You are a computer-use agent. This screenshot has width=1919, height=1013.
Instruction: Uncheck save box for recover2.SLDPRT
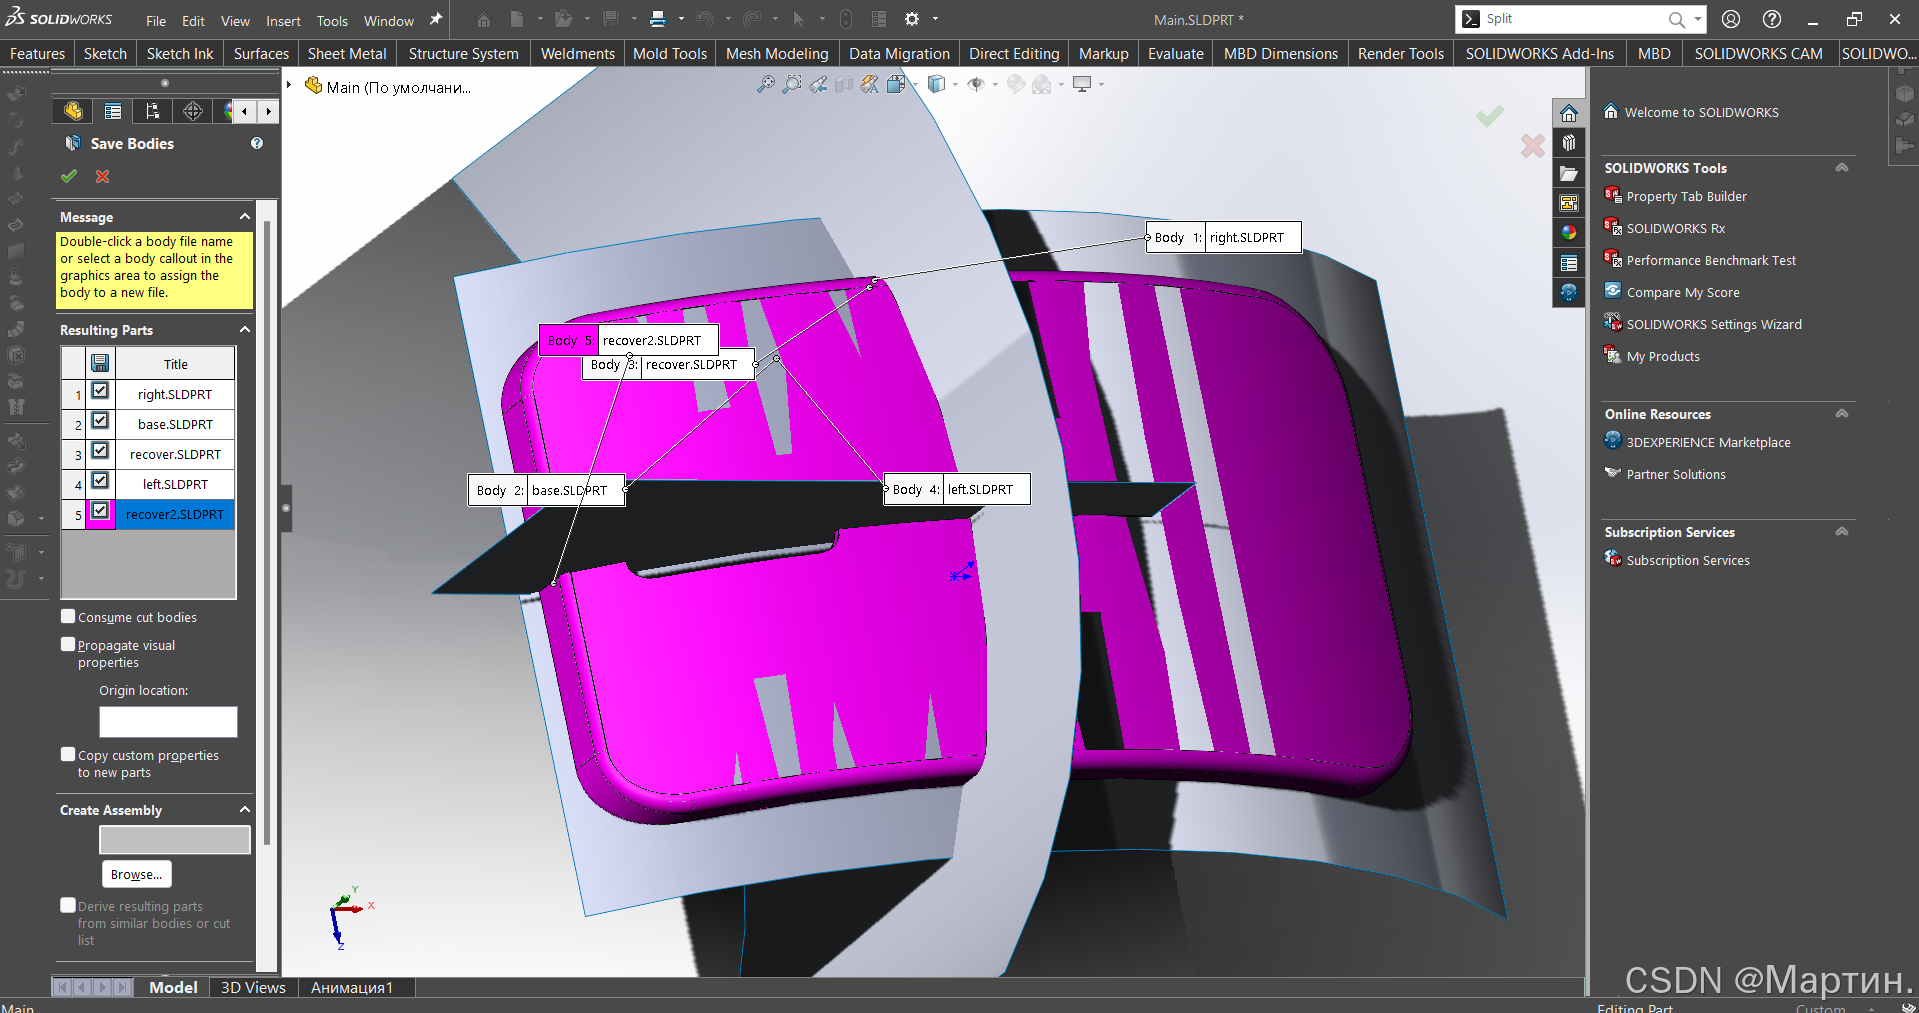pyautogui.click(x=100, y=511)
